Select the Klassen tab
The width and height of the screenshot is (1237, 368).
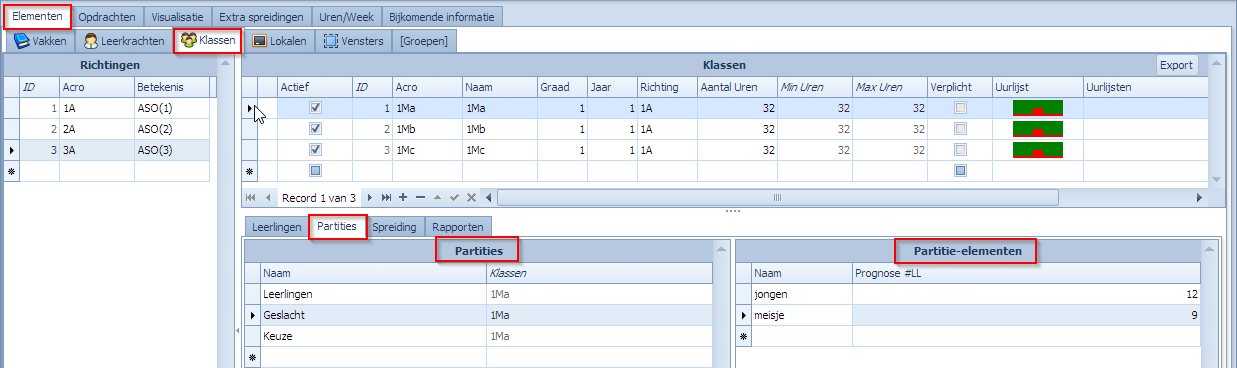pos(208,41)
